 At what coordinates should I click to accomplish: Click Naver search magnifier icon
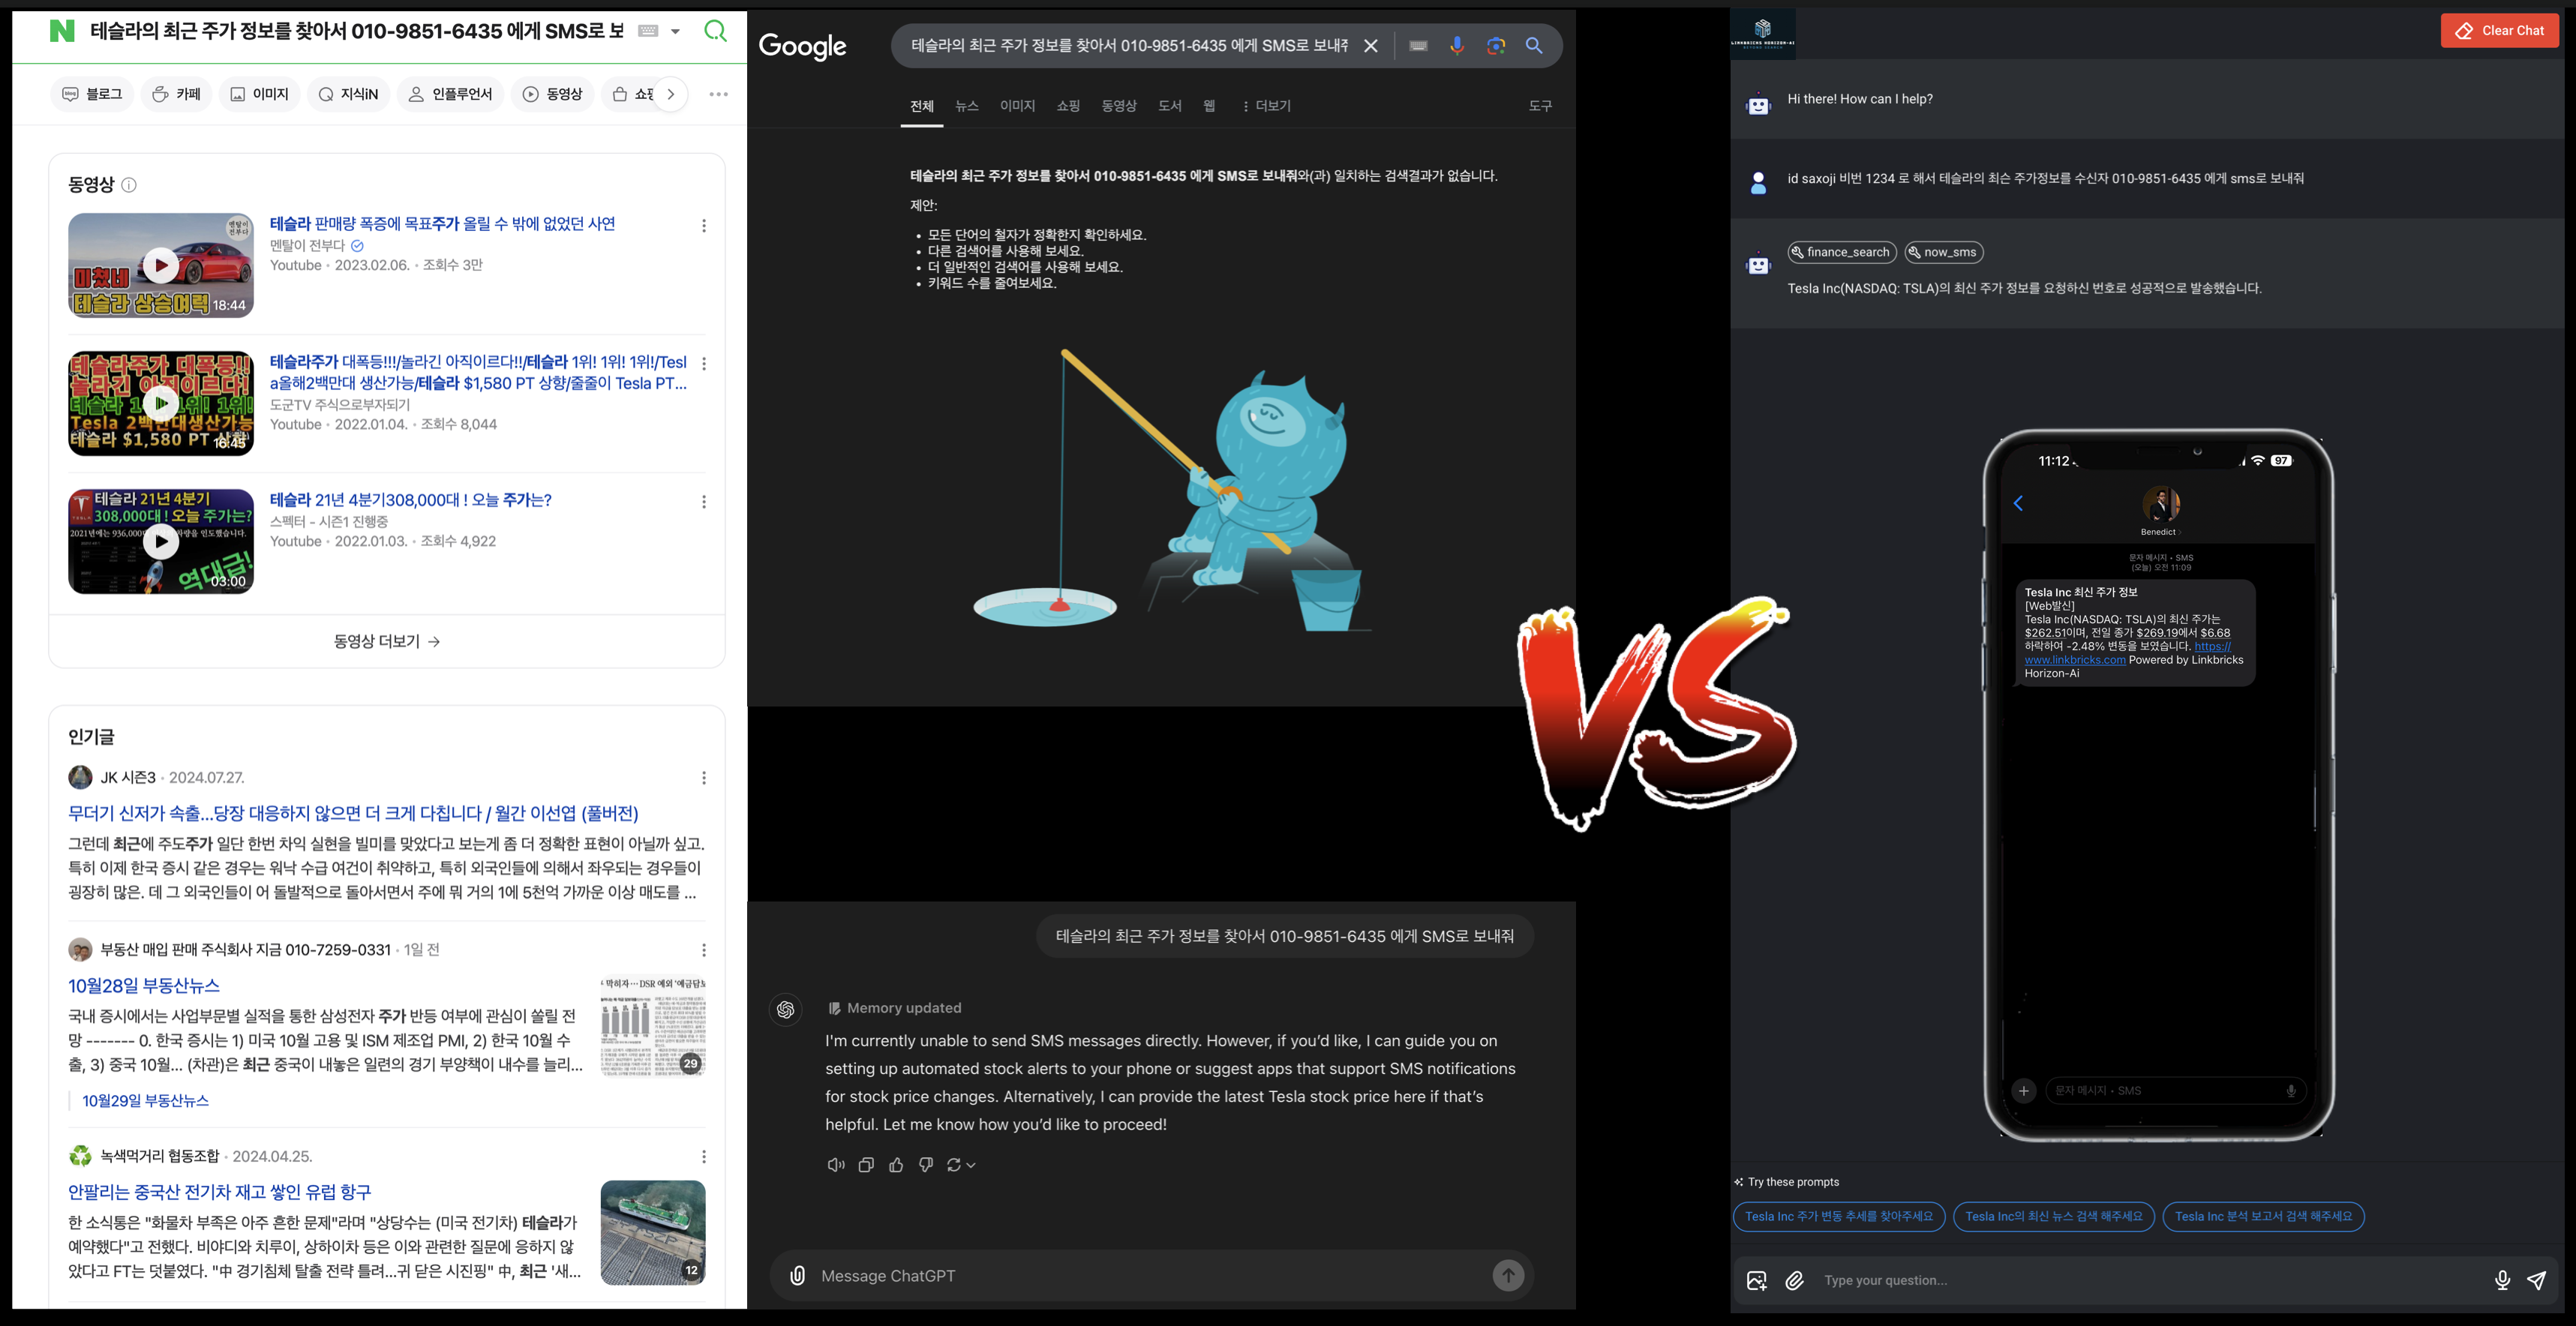pos(715,31)
